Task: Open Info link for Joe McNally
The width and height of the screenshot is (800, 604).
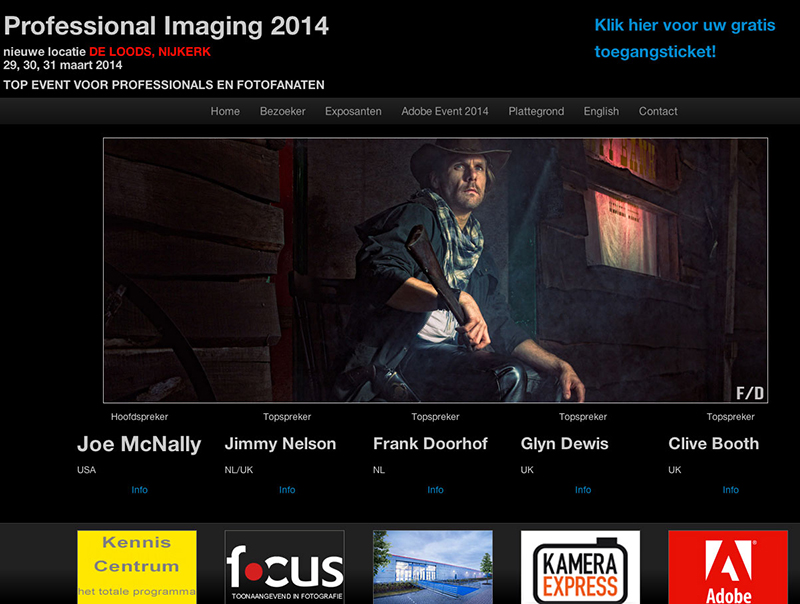Action: 139,490
